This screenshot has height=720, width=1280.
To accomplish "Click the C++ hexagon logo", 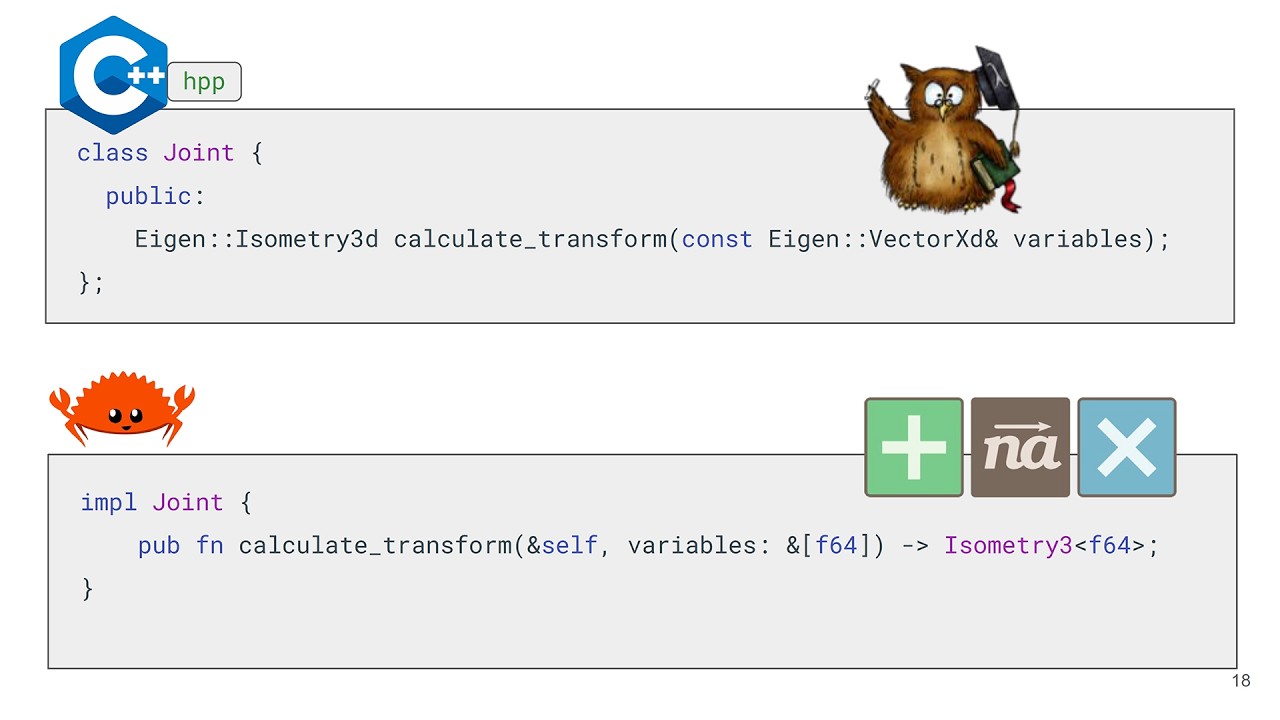I will click(113, 75).
